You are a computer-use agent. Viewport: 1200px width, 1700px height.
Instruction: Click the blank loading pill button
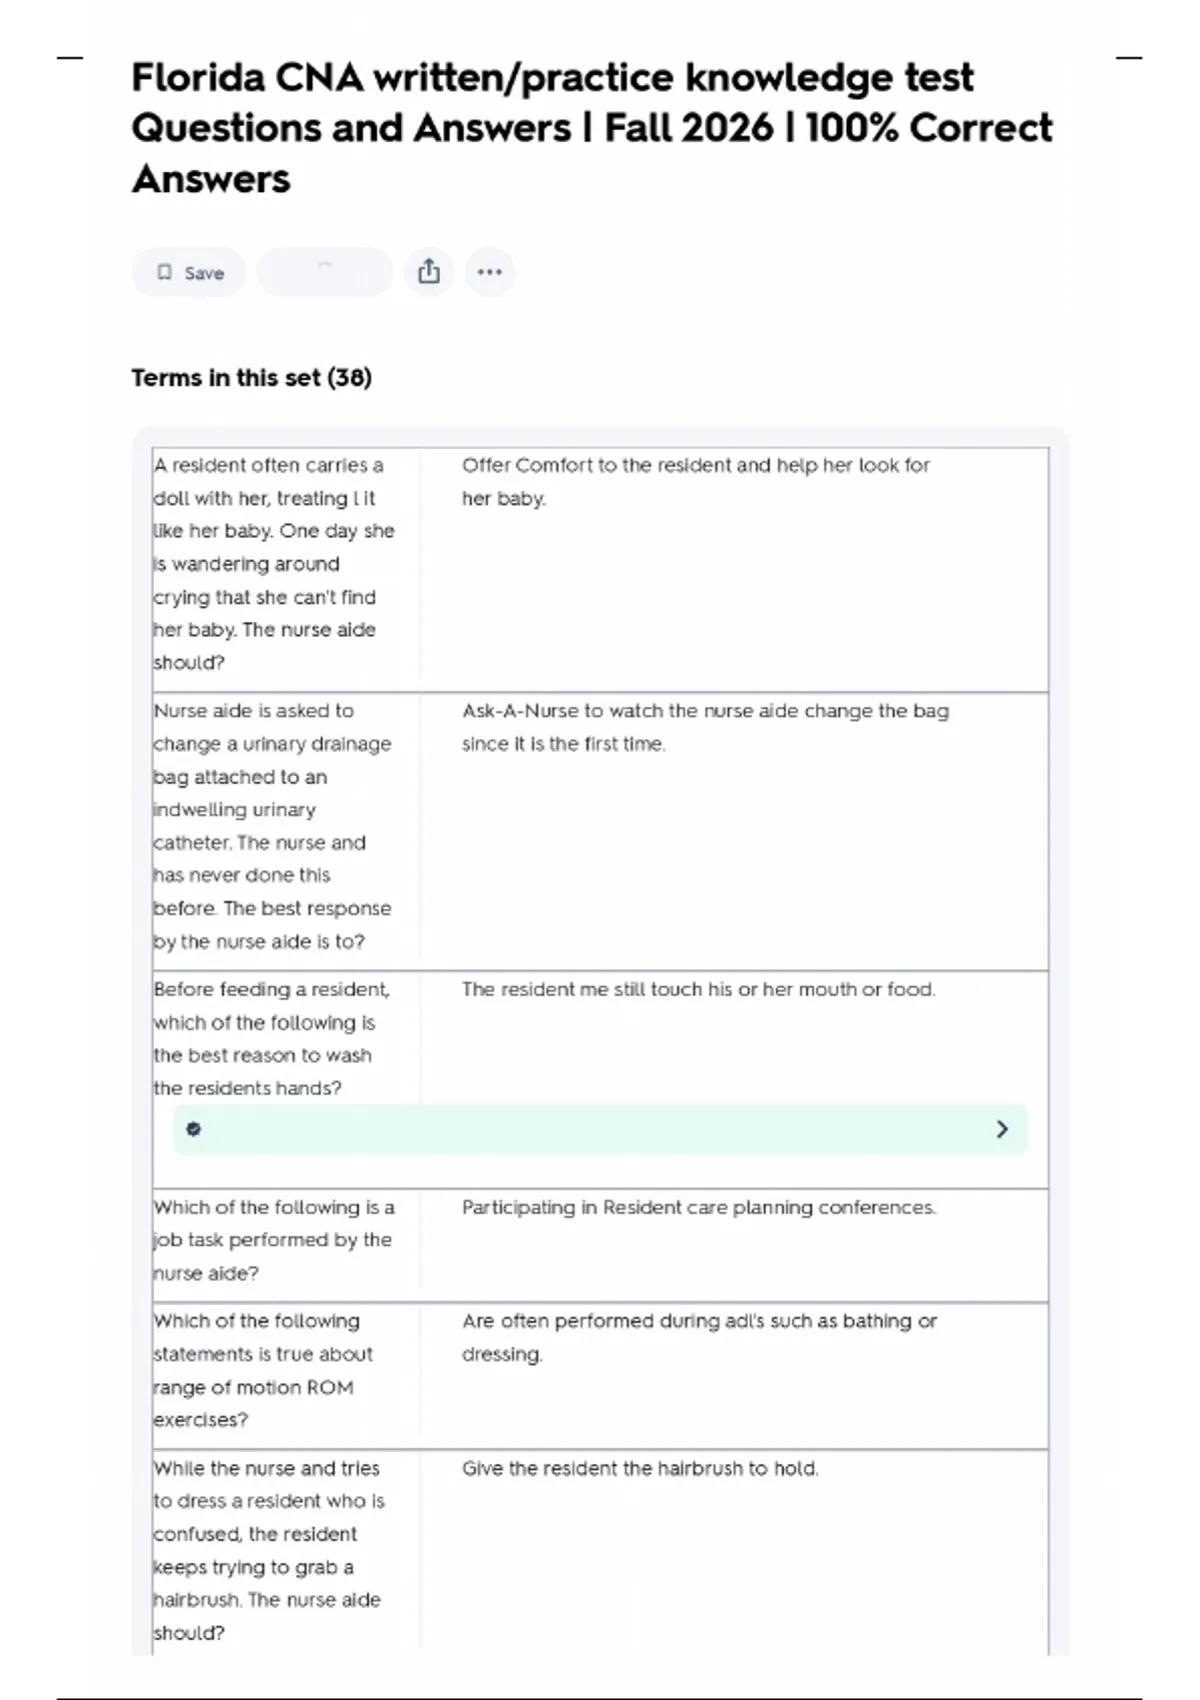pyautogui.click(x=324, y=272)
